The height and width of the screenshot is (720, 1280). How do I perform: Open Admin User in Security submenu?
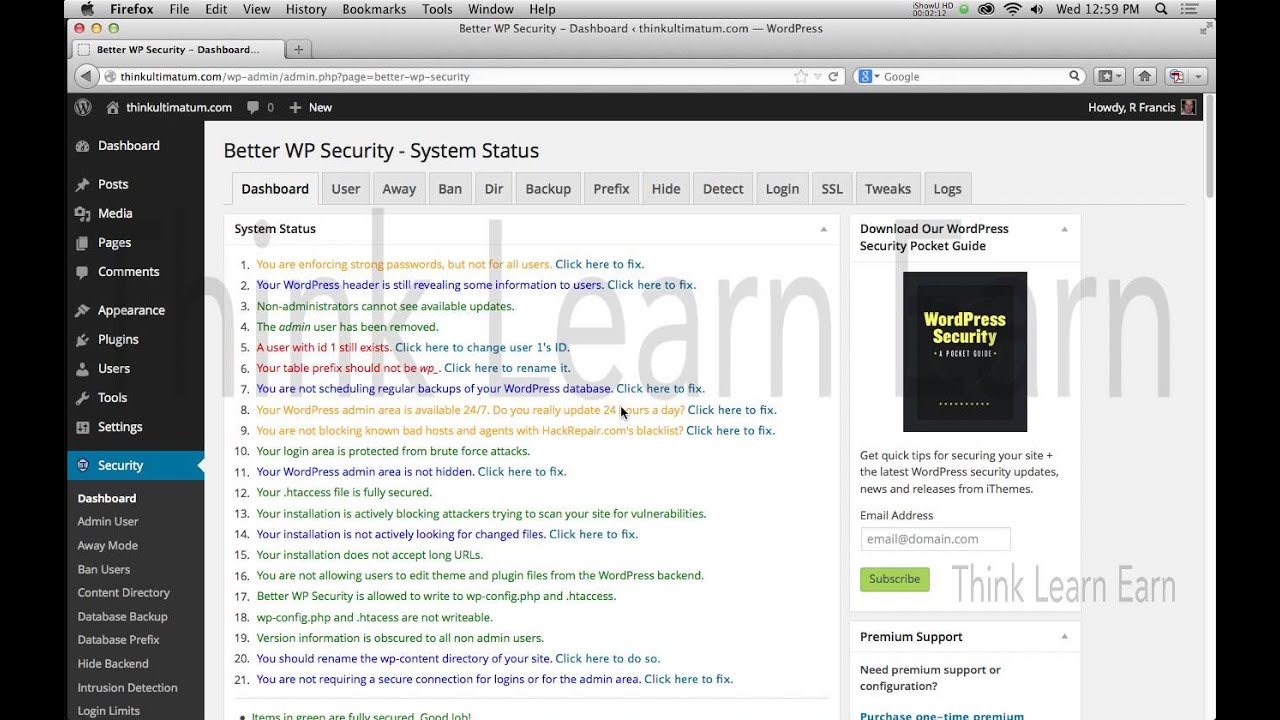(108, 522)
